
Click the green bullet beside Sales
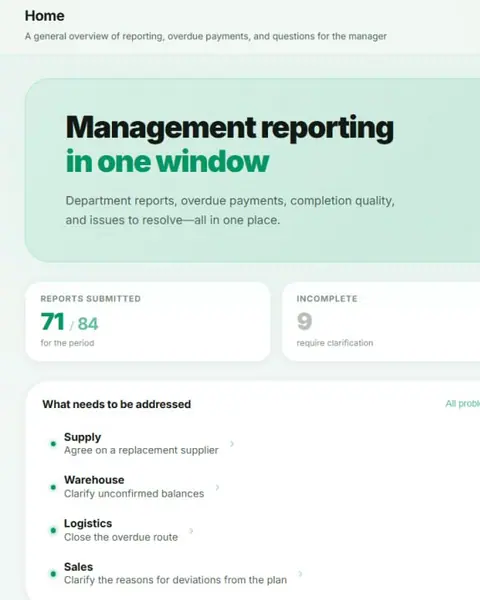(53, 574)
